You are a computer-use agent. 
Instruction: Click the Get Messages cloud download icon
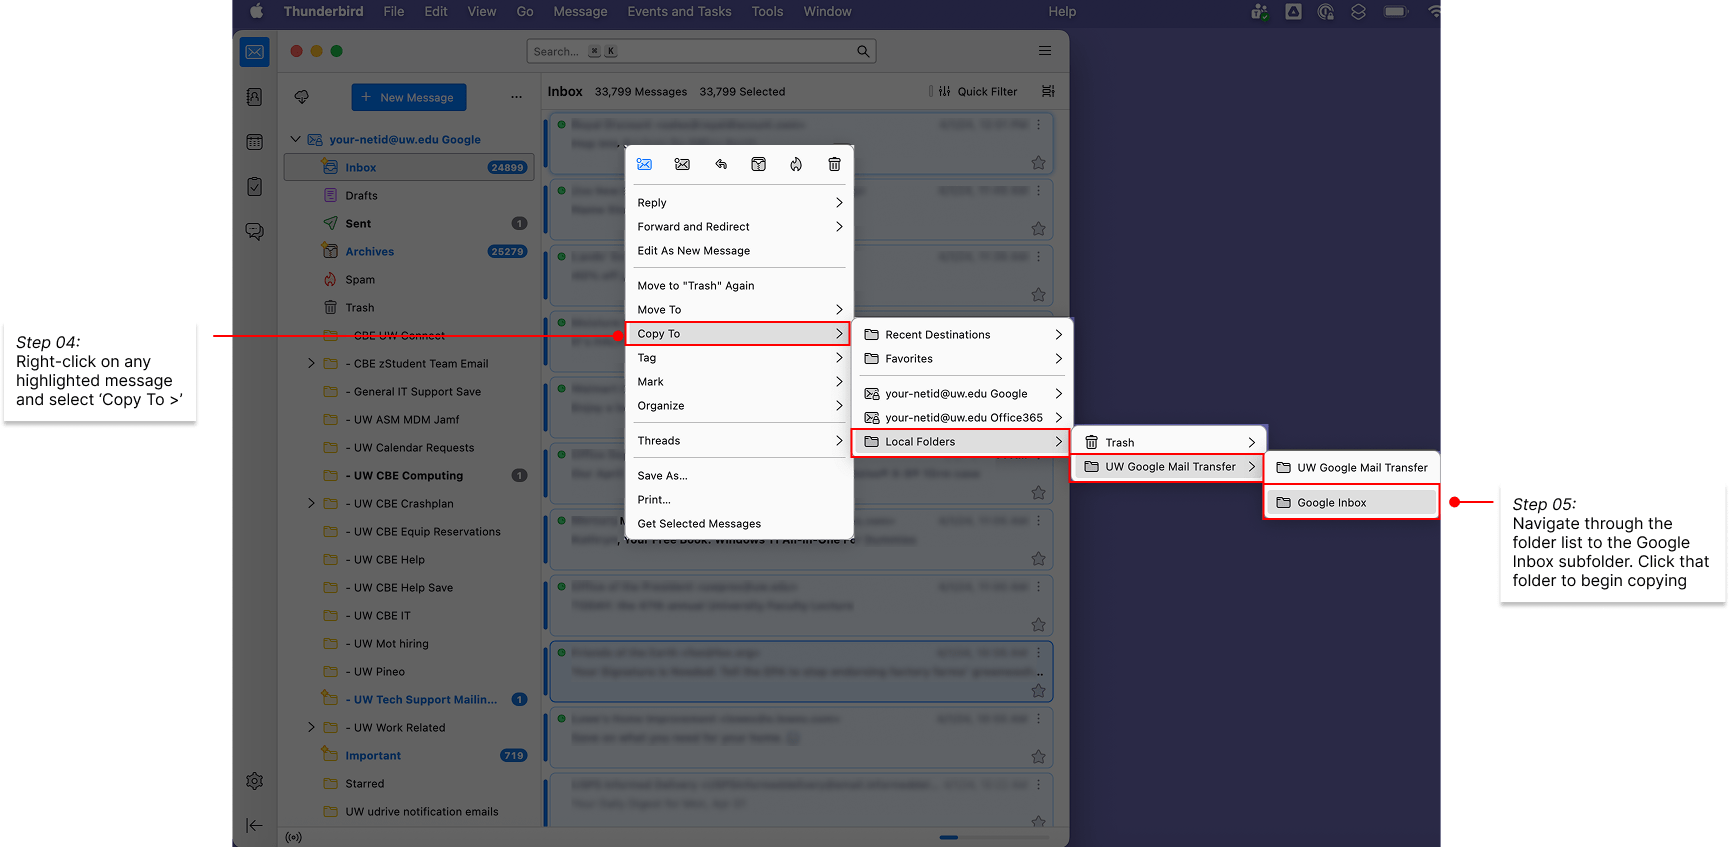point(301,97)
